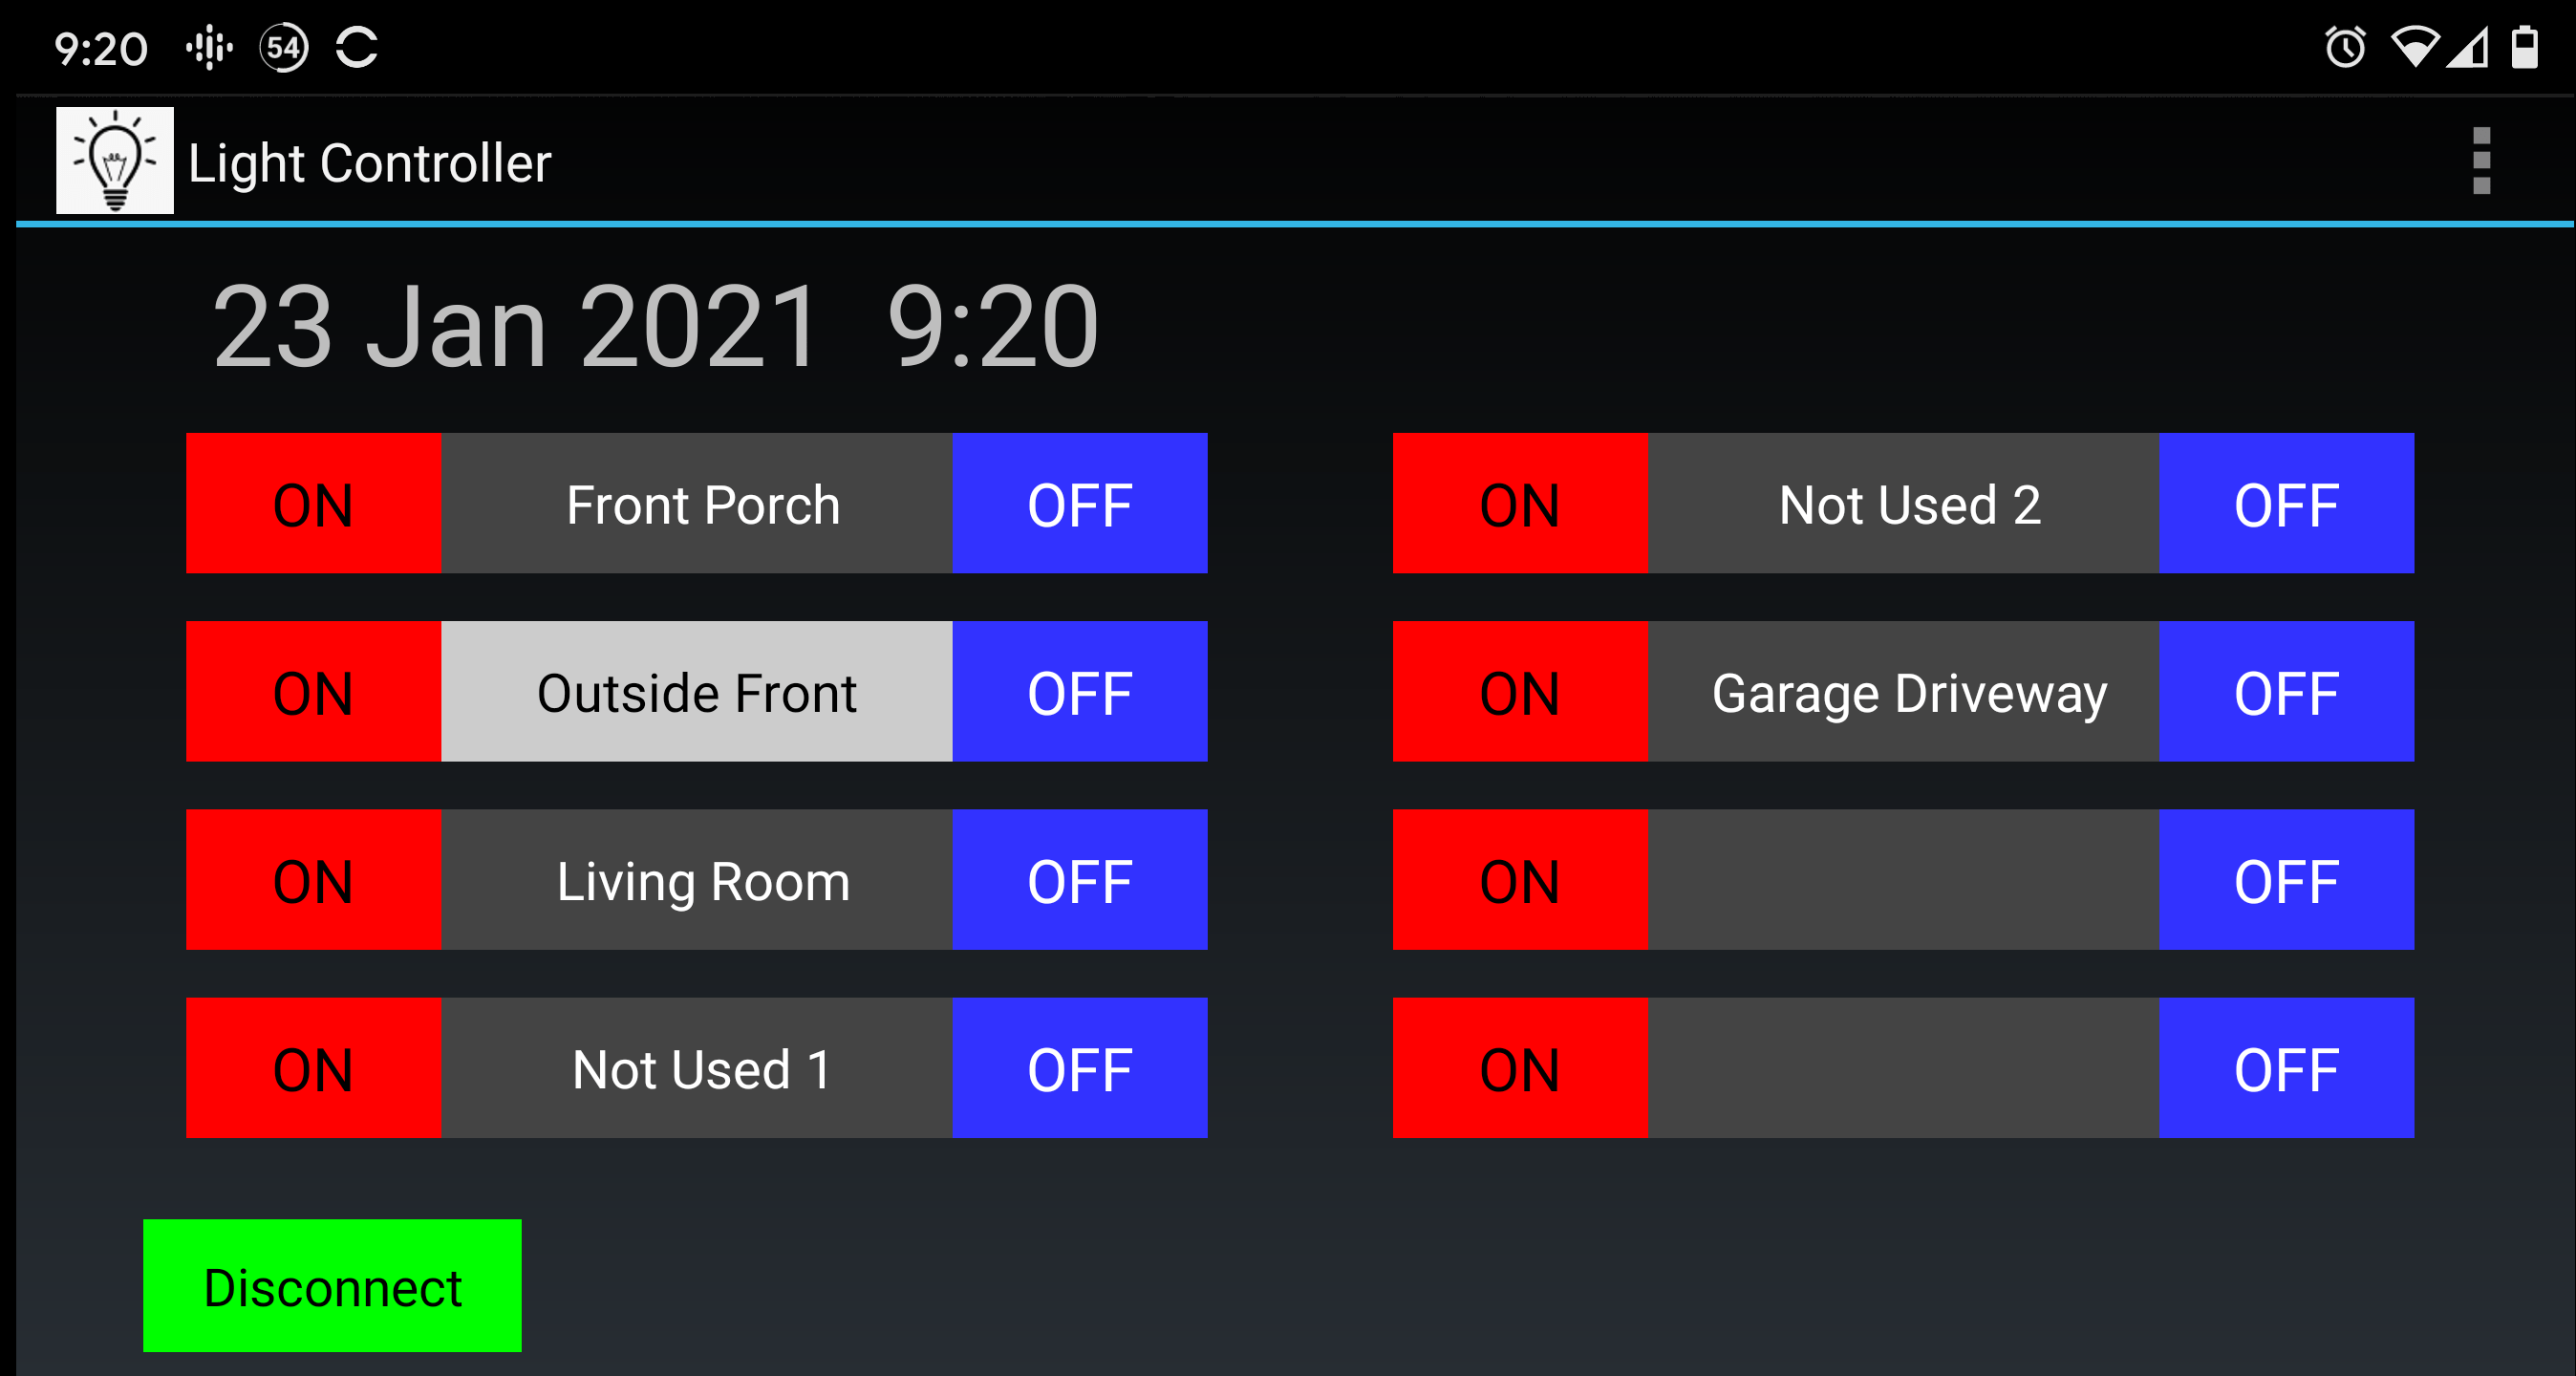Turn OFF the unlabeled bottom right channel
Screen dimensions: 2576x1376
pos(2287,1068)
